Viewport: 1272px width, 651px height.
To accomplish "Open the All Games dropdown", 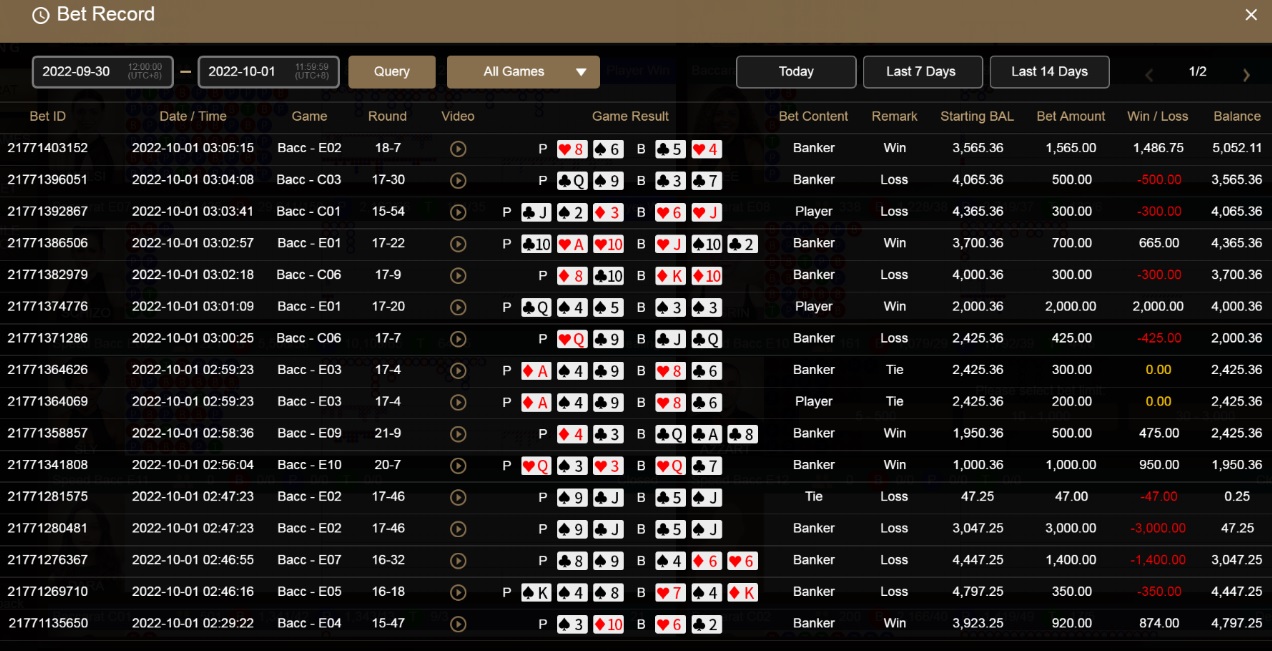I will (x=523, y=72).
